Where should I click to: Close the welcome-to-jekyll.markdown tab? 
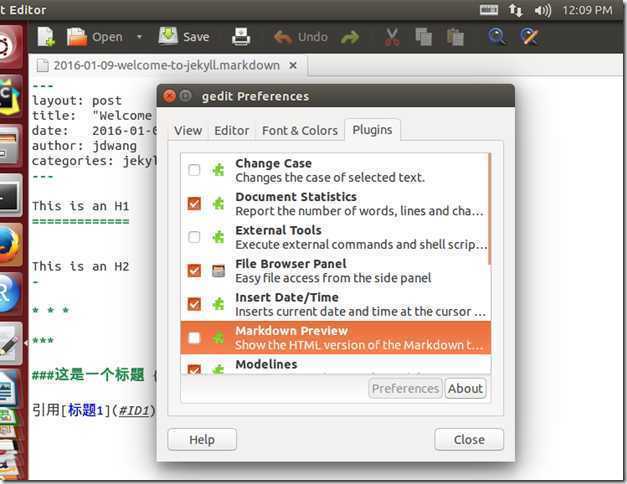tap(293, 65)
